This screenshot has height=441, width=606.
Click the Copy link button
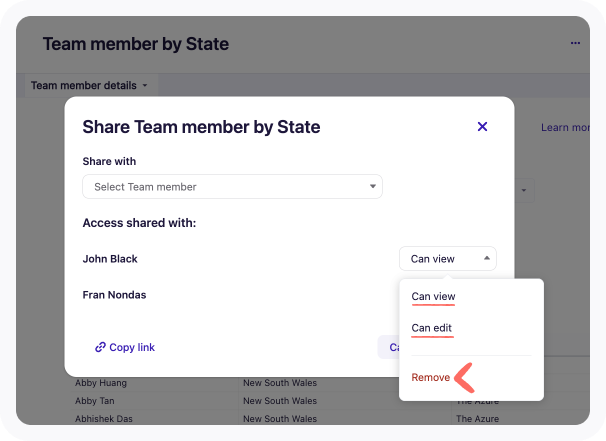(x=125, y=347)
